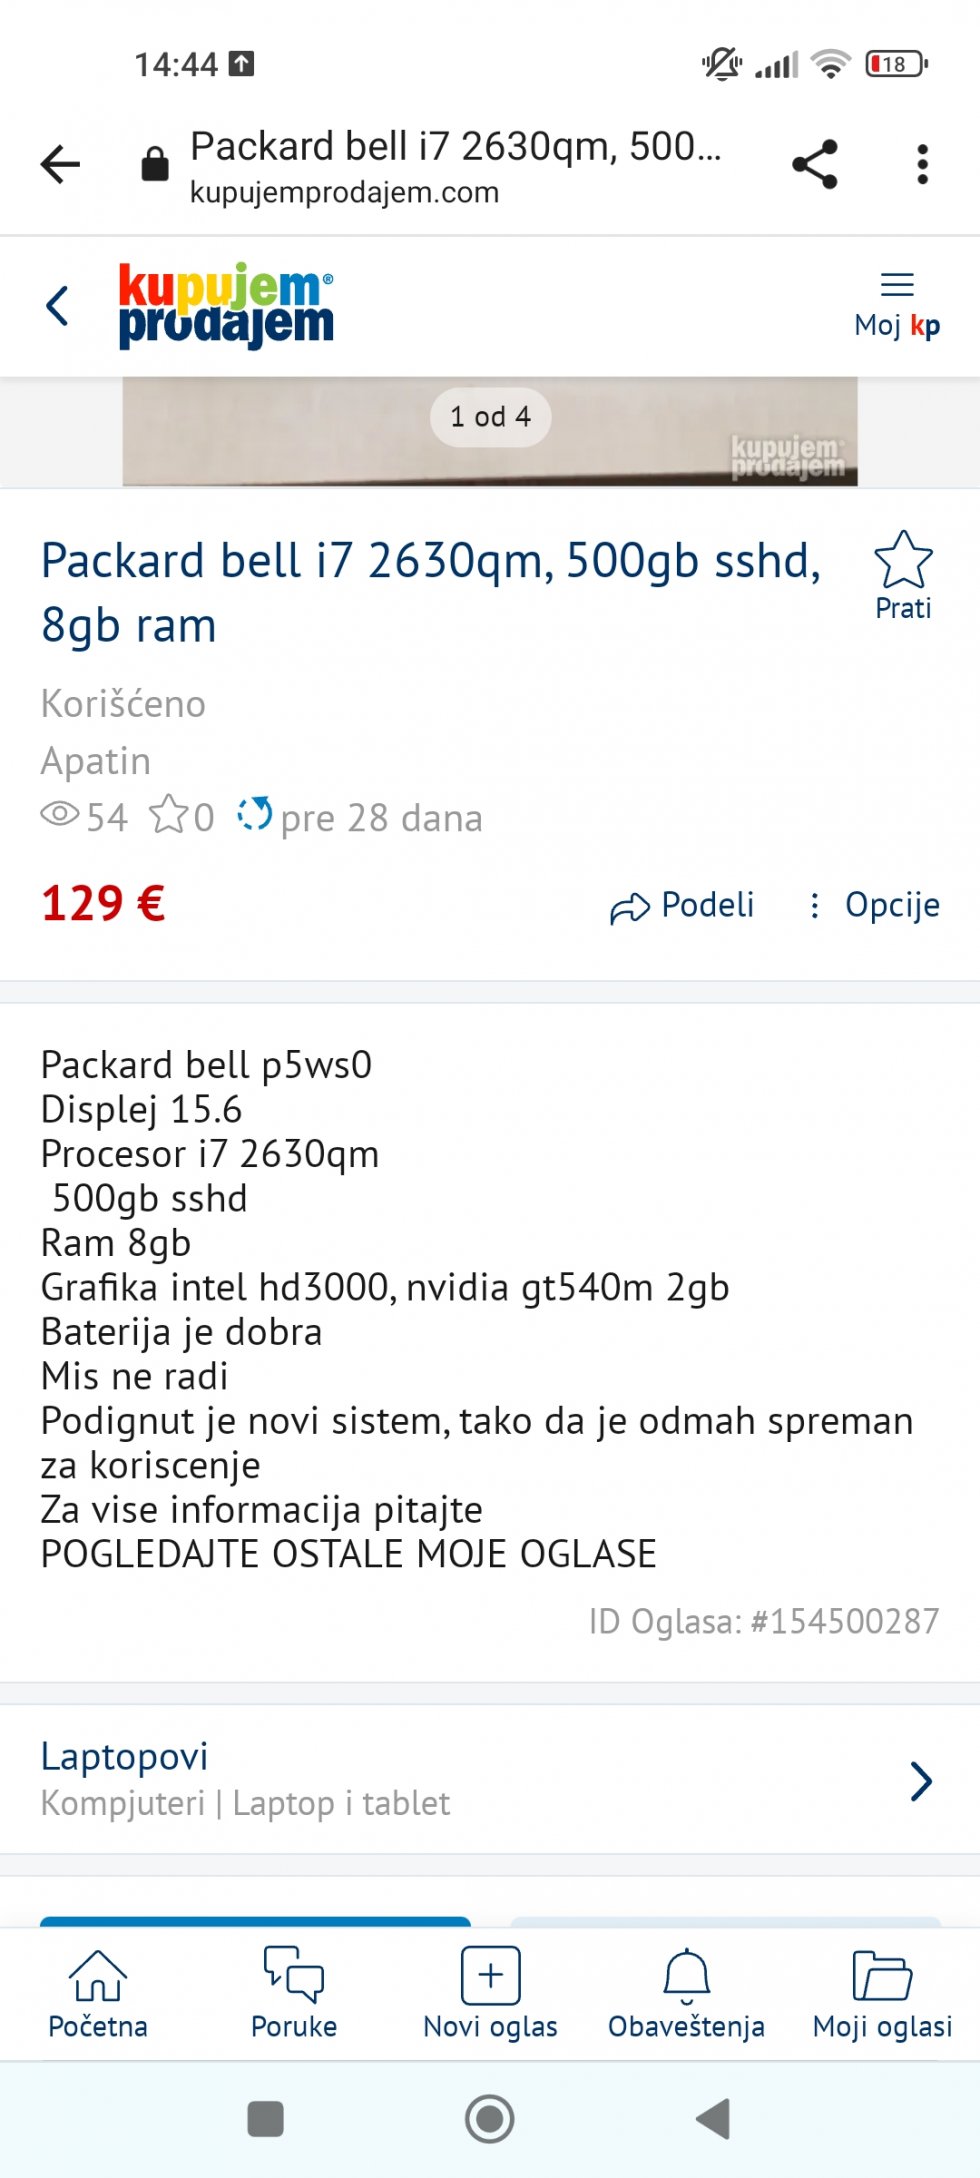Open Obaveštenja notifications bell
980x2178 pixels.
pos(686,1994)
